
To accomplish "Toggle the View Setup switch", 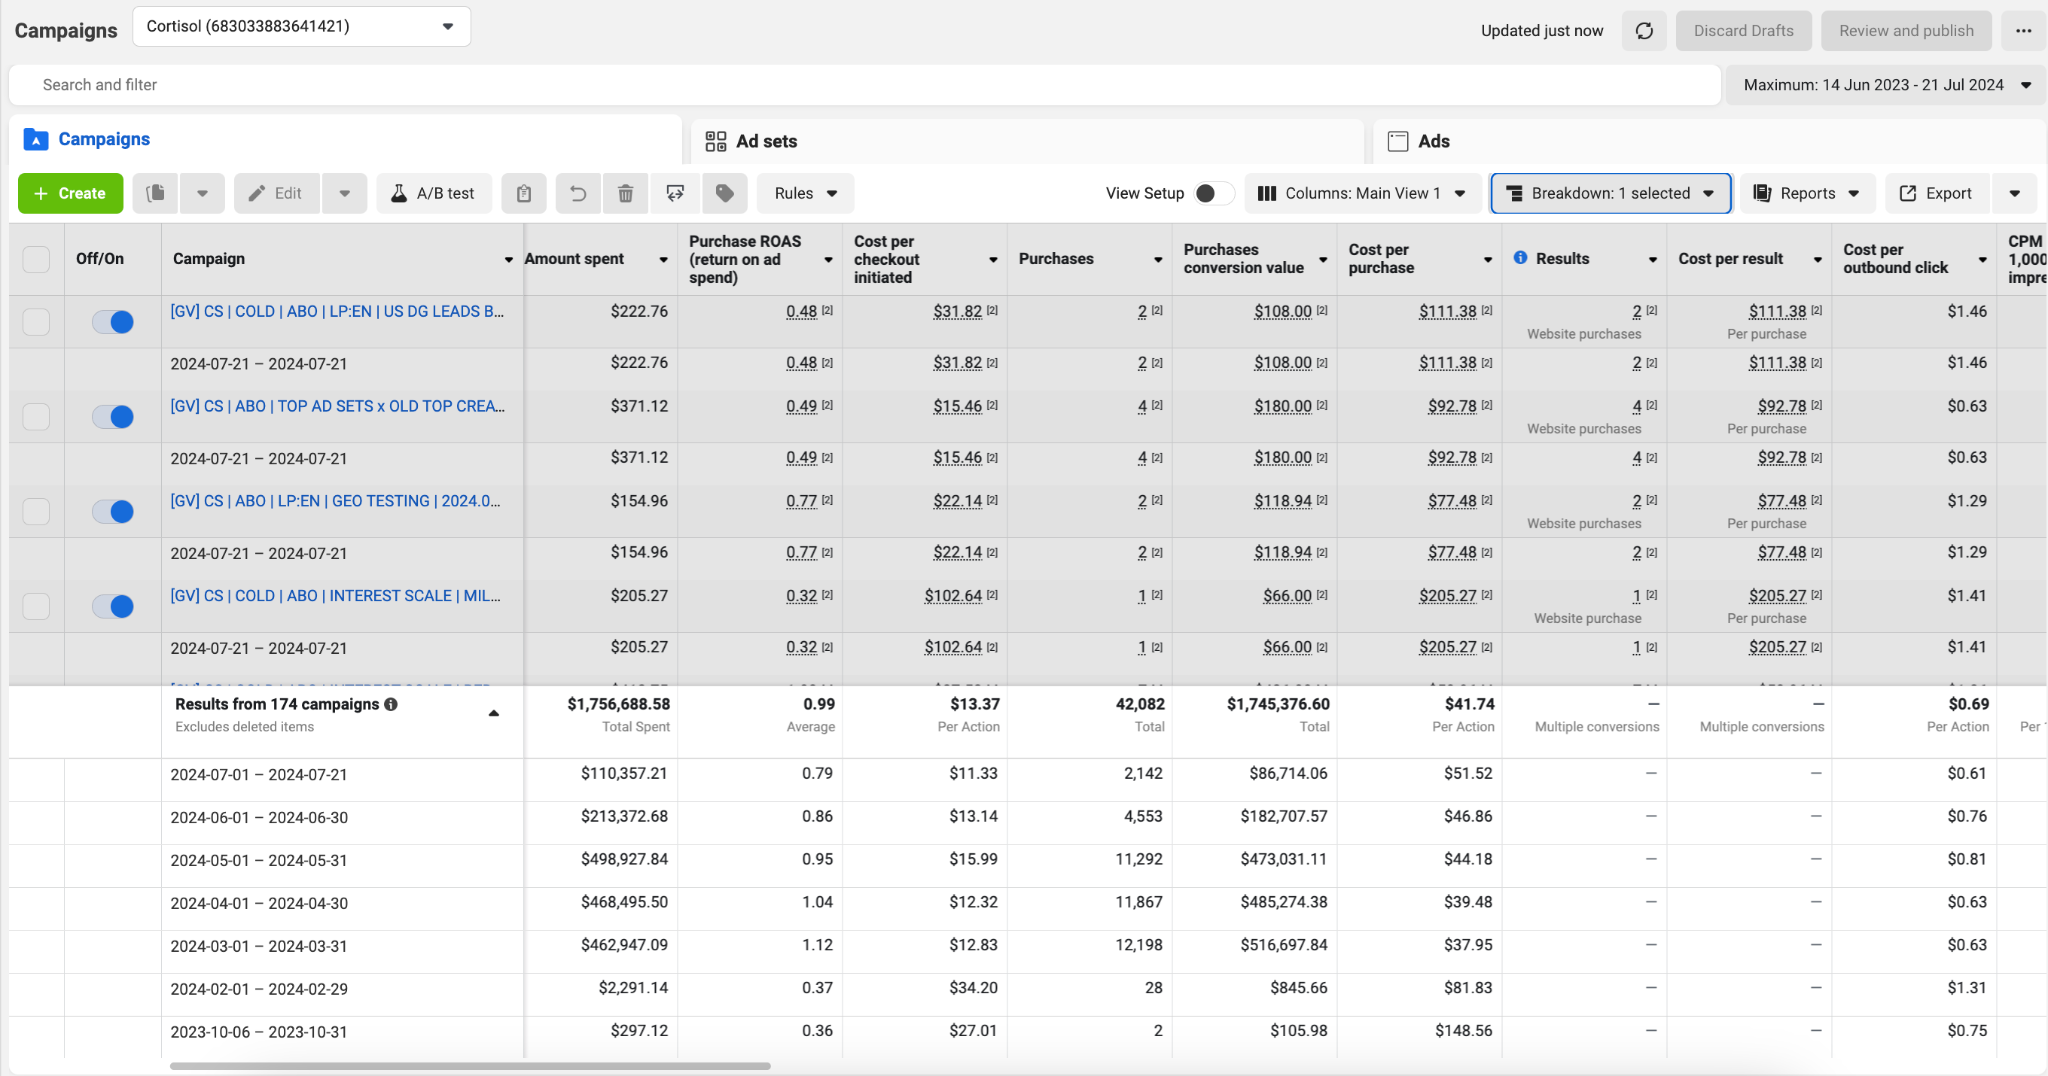I will (1213, 193).
